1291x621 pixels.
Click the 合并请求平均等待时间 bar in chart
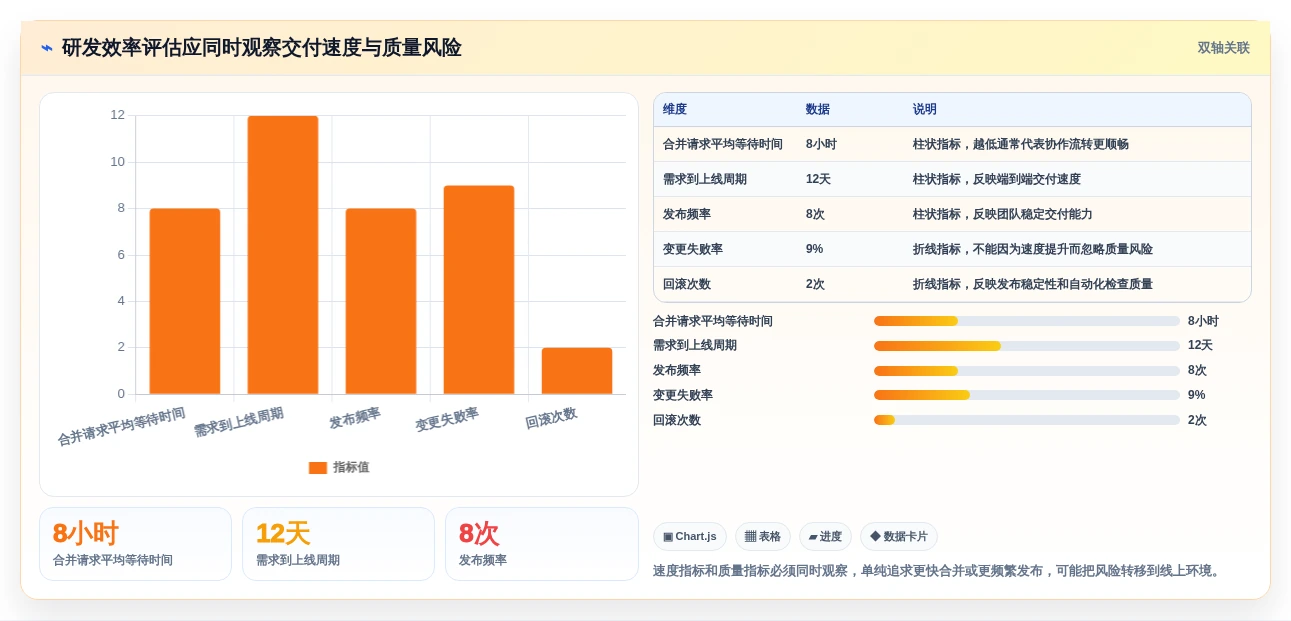(x=185, y=301)
